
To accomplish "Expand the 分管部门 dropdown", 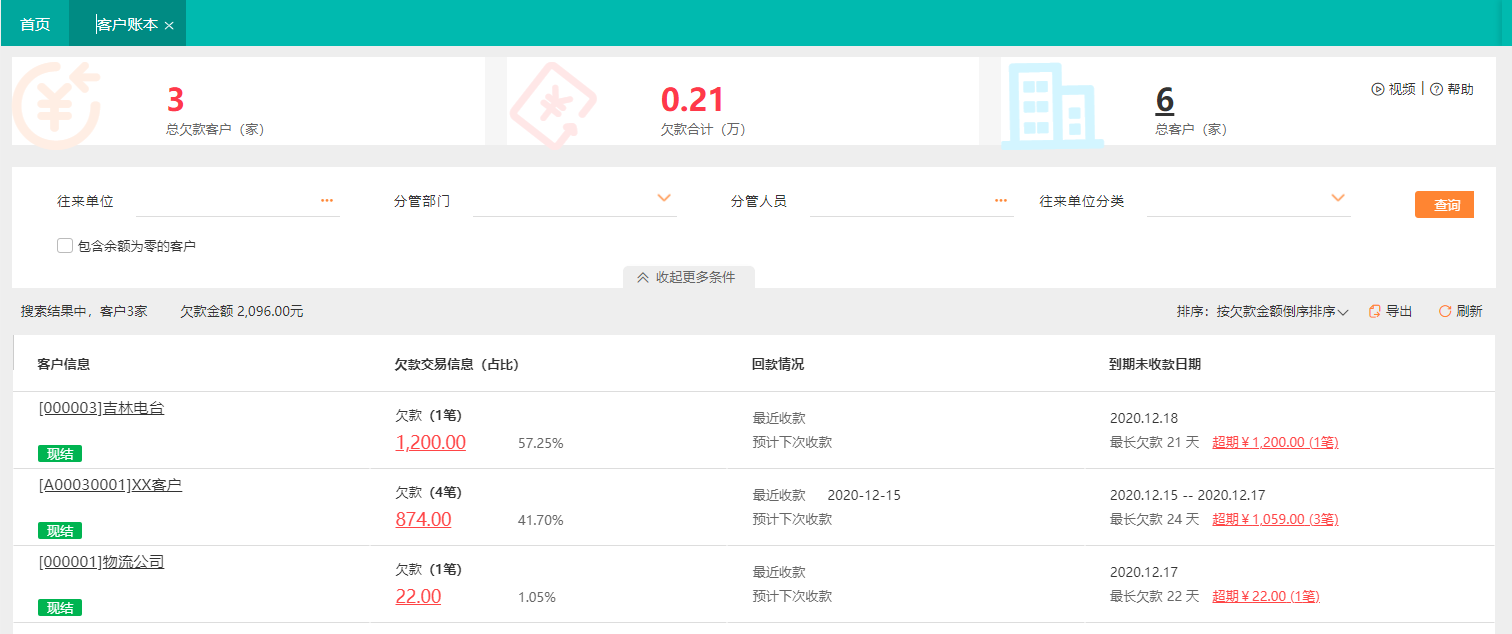I will coord(664,198).
